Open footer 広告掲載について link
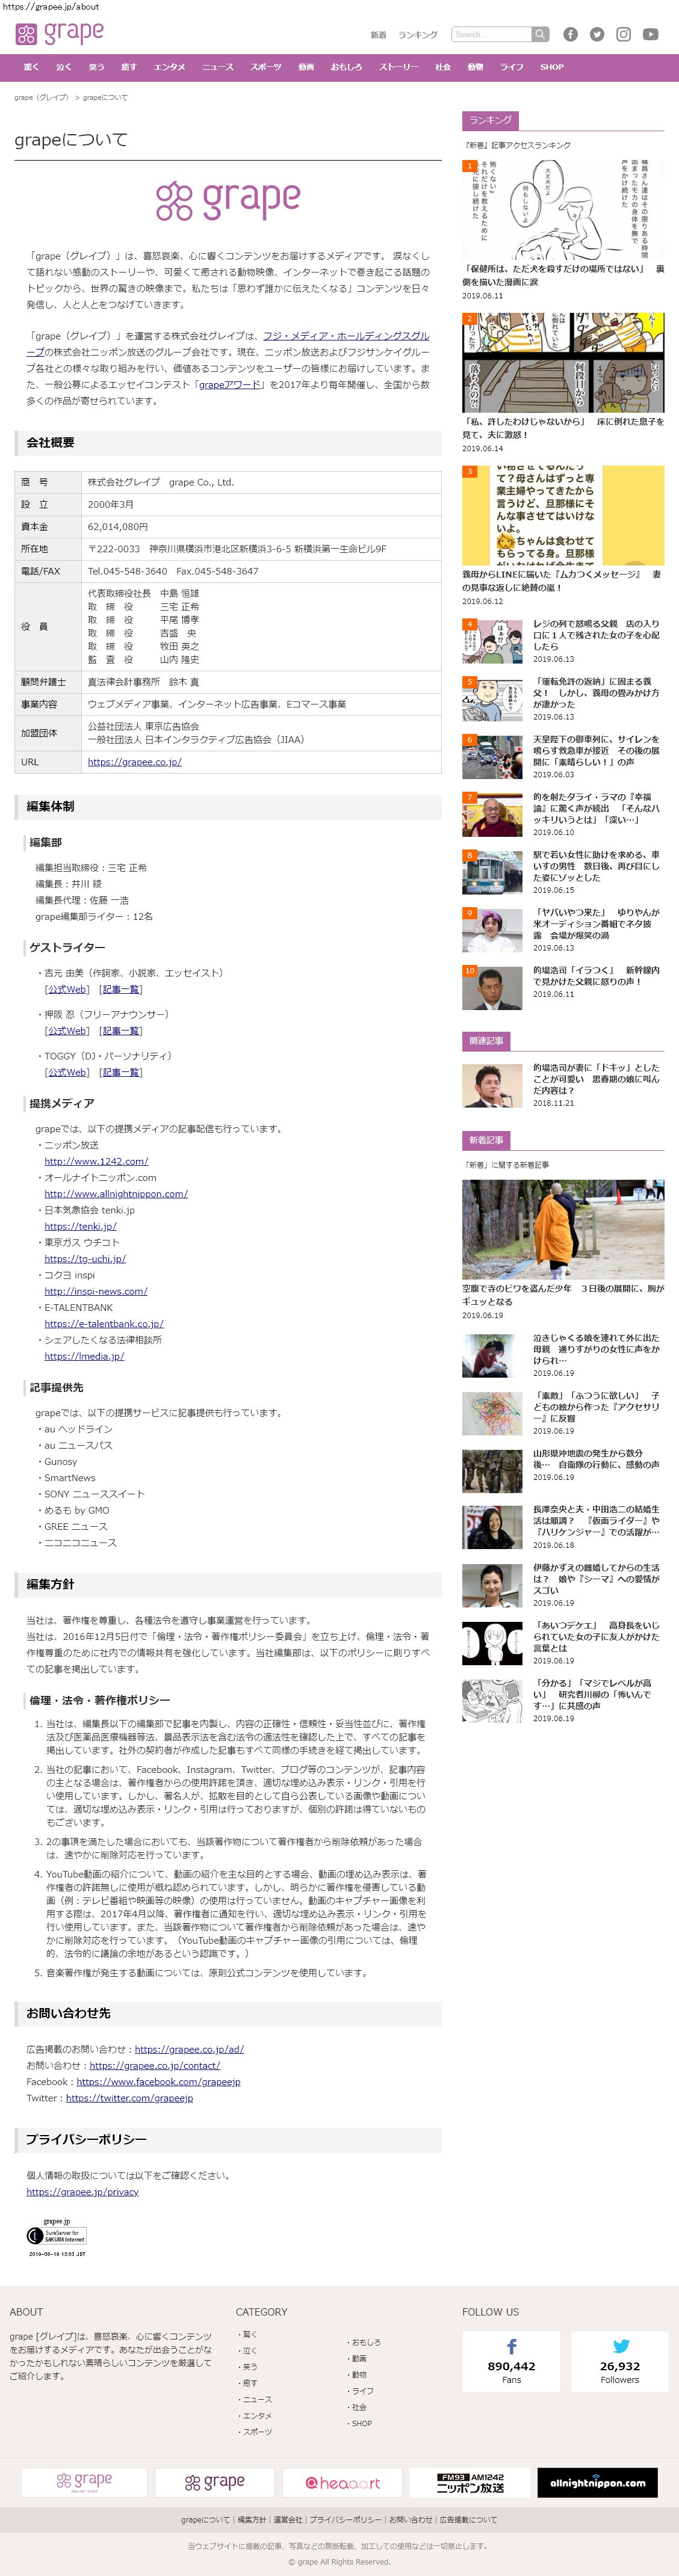The height and width of the screenshot is (2576, 679). [x=468, y=2520]
